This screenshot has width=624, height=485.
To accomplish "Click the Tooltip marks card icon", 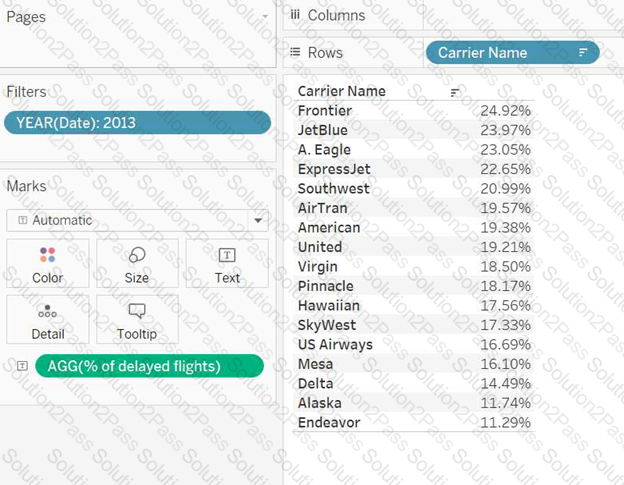I will pyautogui.click(x=137, y=312).
